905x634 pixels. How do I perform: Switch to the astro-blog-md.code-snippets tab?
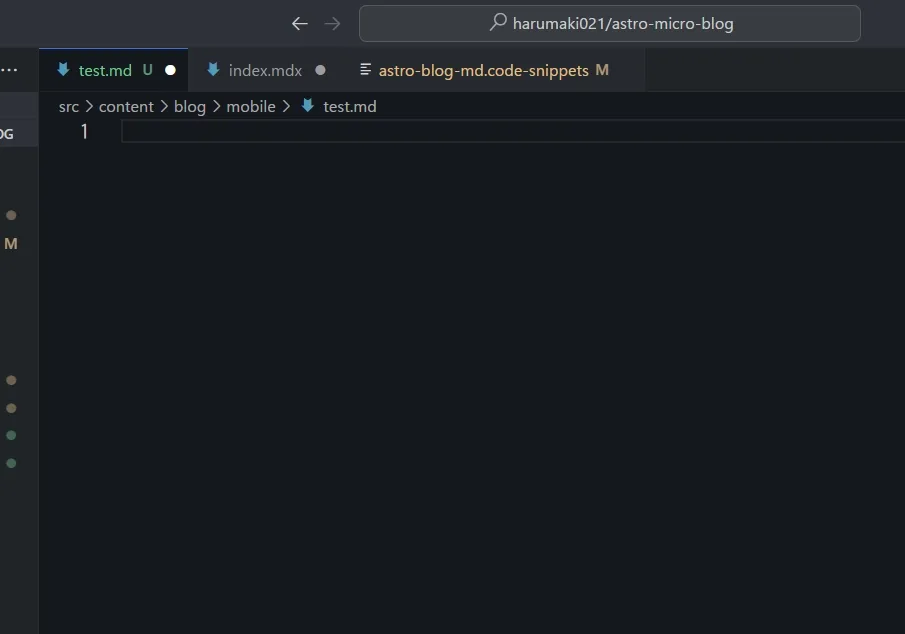[x=483, y=70]
